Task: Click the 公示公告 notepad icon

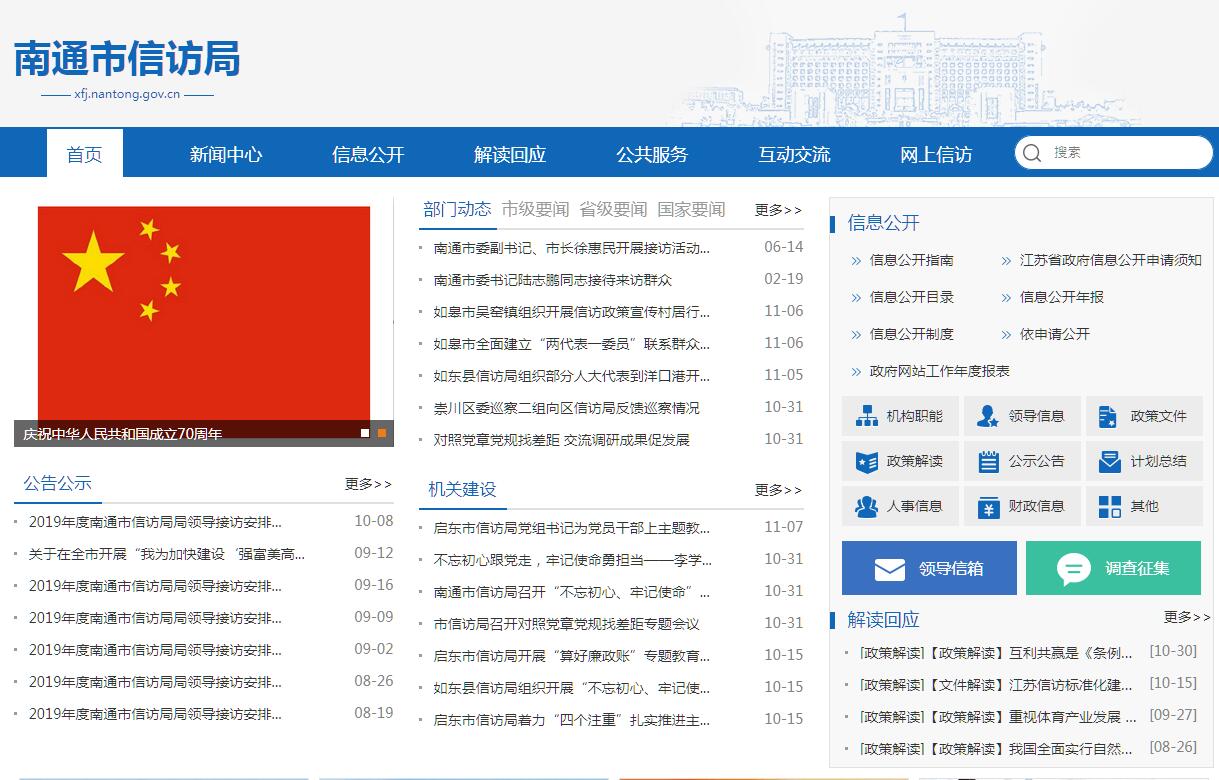Action: click(988, 462)
